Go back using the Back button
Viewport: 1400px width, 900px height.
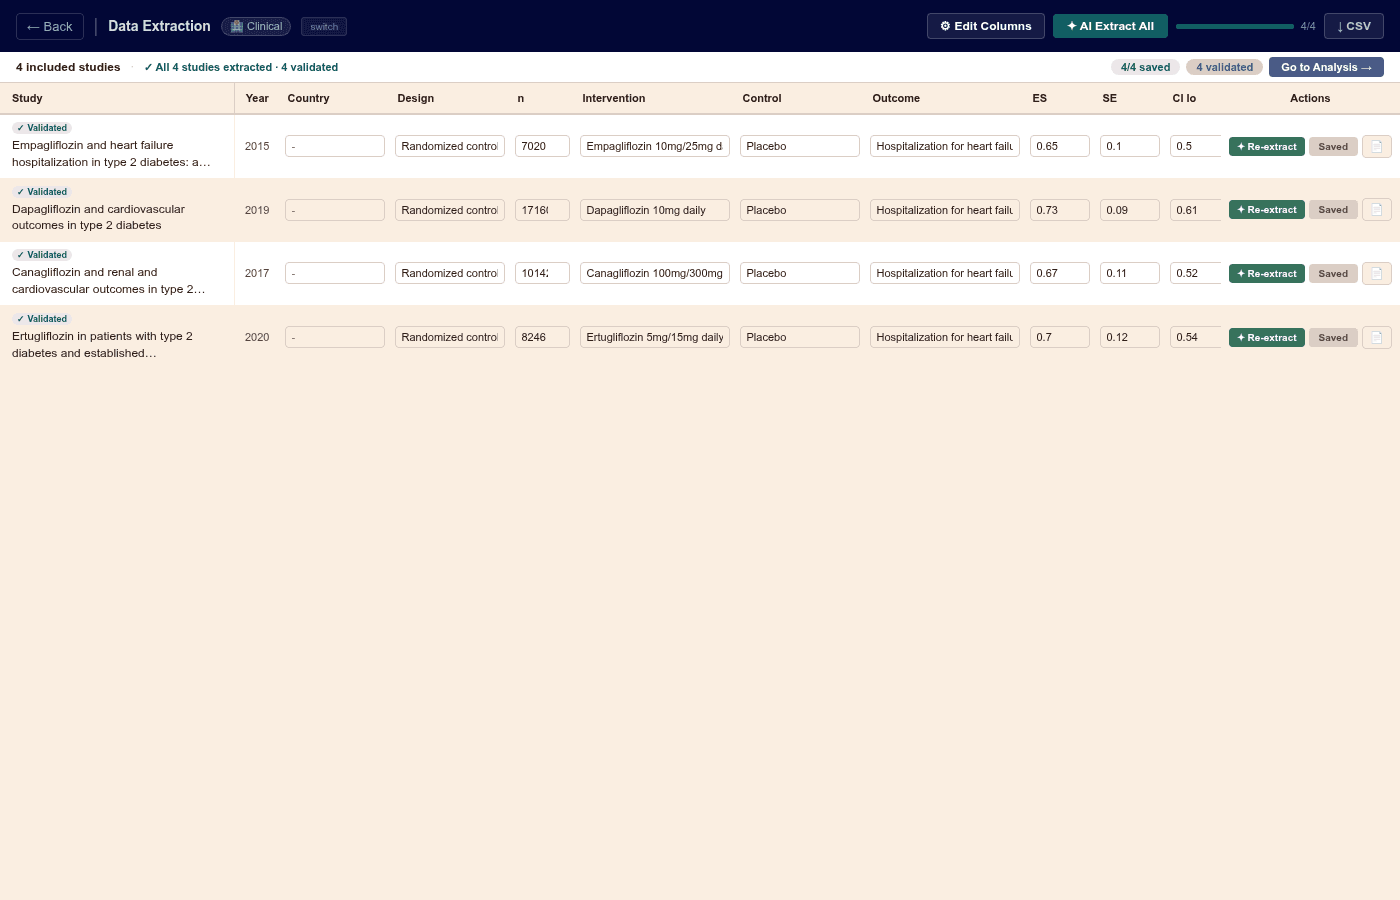pos(50,26)
